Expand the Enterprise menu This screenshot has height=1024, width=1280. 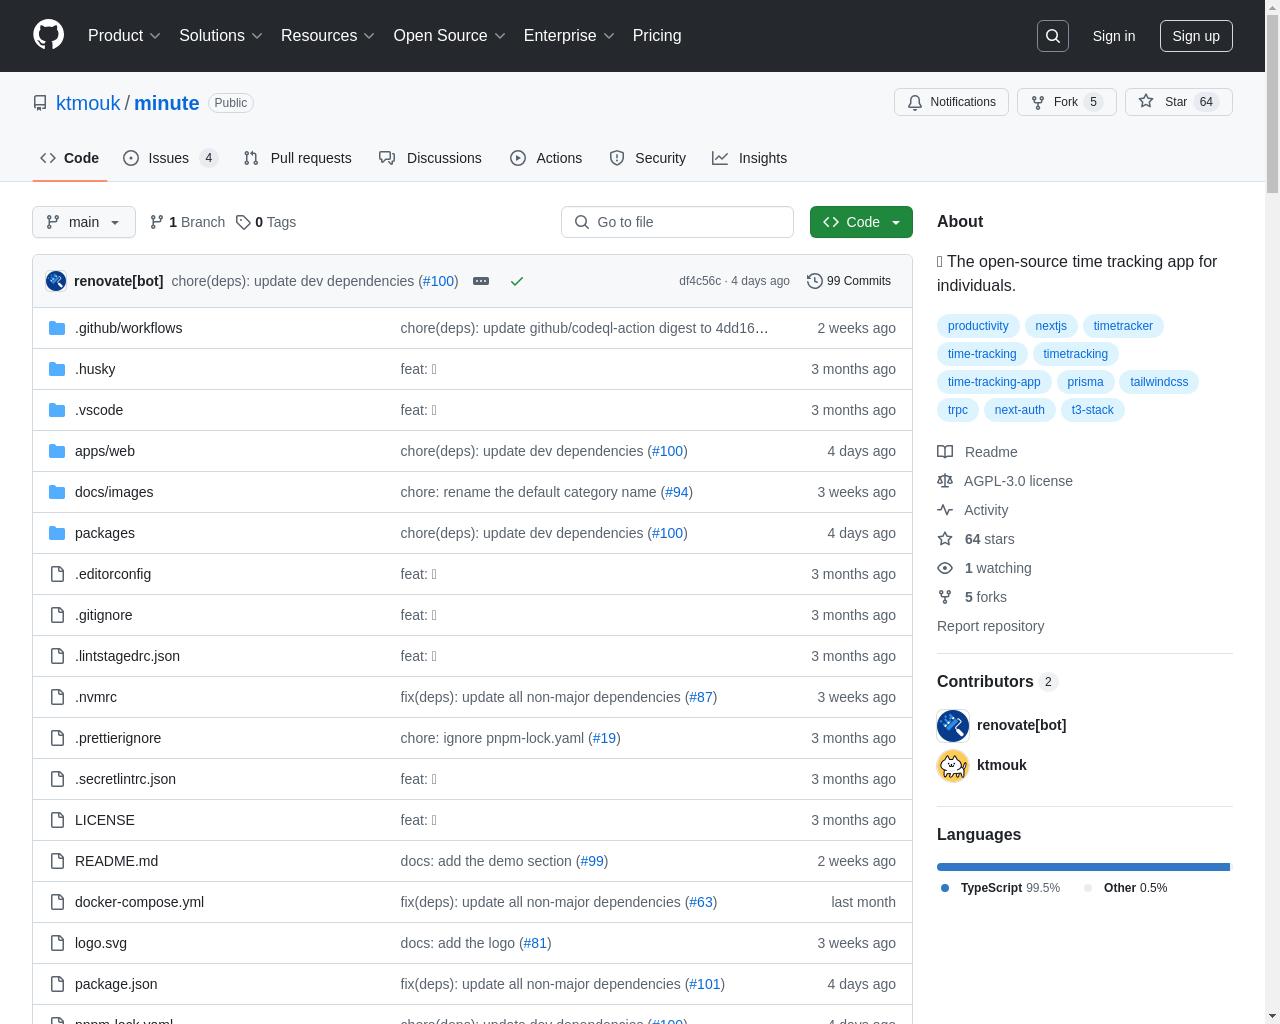[570, 36]
